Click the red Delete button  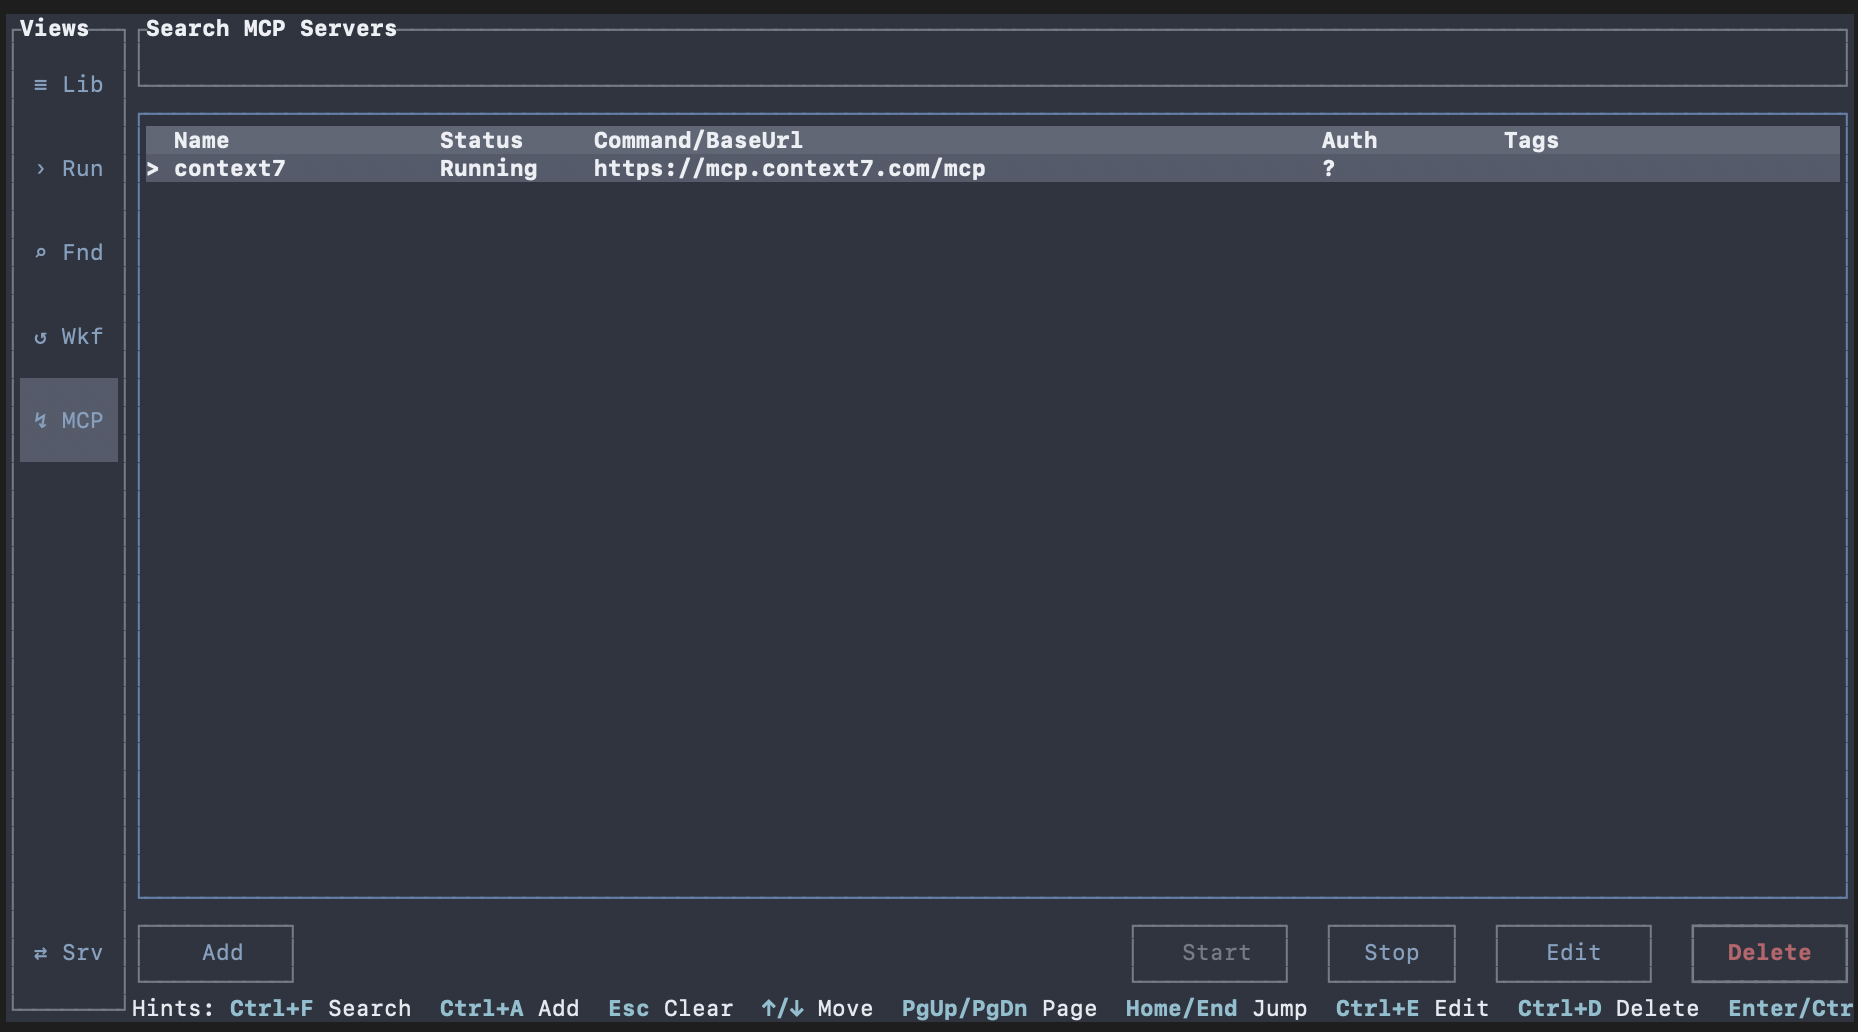tap(1768, 953)
